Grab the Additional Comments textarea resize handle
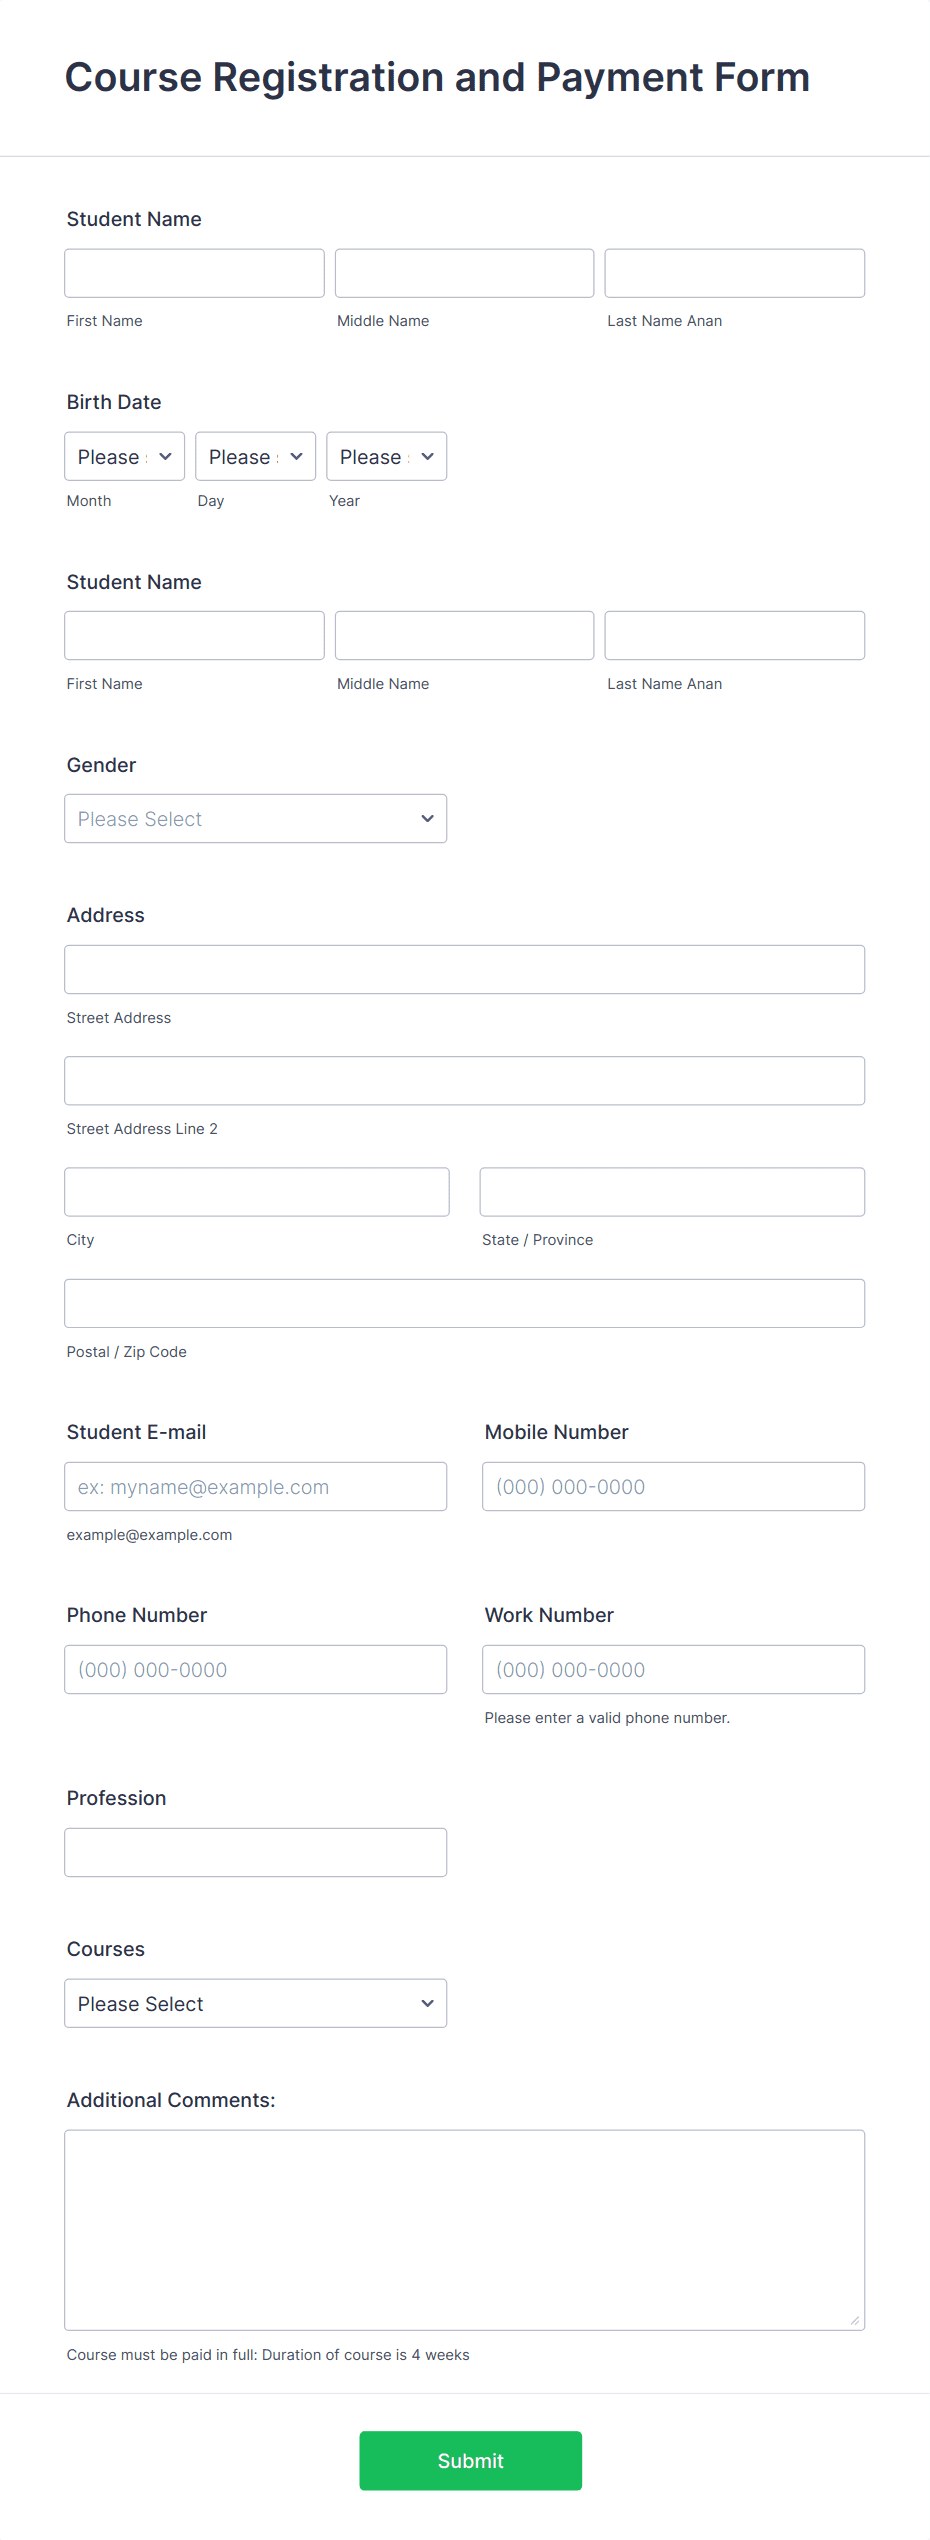This screenshot has height=2540, width=930. point(855,2321)
